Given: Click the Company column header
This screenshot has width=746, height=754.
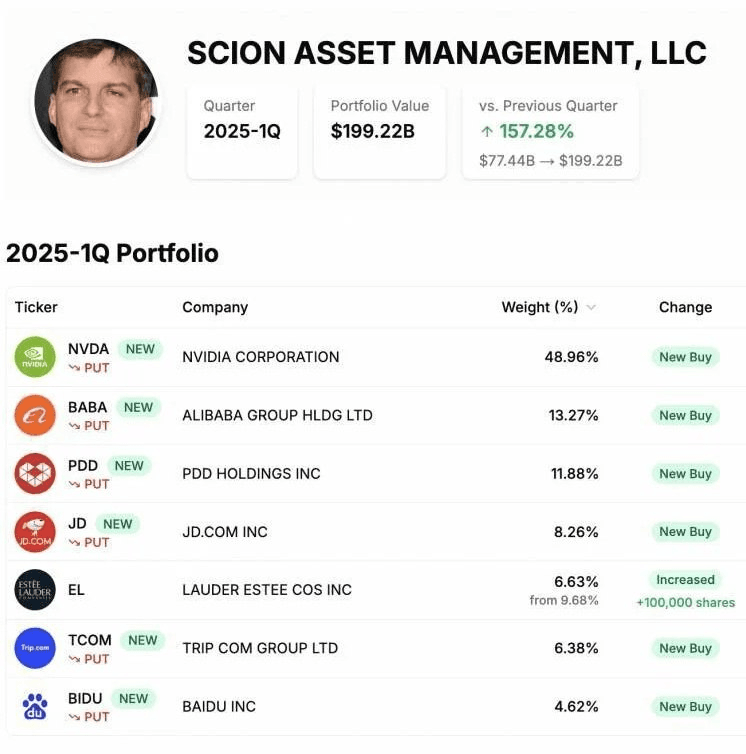Looking at the screenshot, I should 215,307.
